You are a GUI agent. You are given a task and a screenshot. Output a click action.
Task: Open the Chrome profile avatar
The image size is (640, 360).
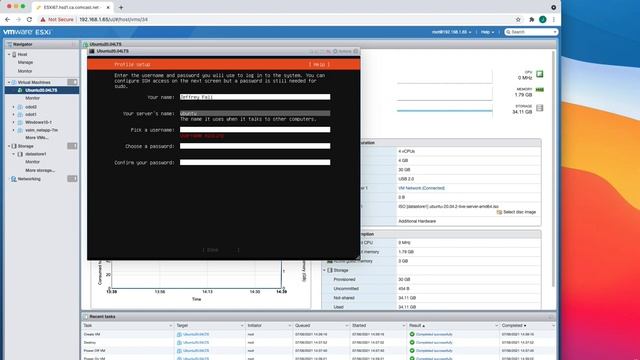(x=542, y=19)
